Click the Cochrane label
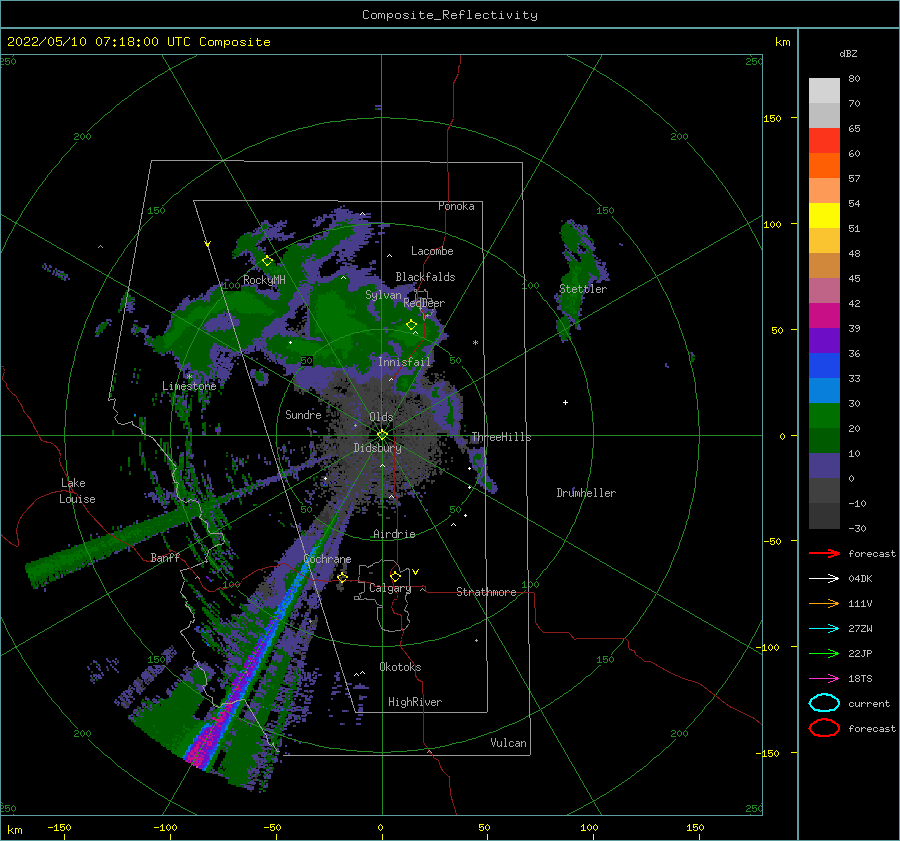The width and height of the screenshot is (900, 841). point(327,559)
